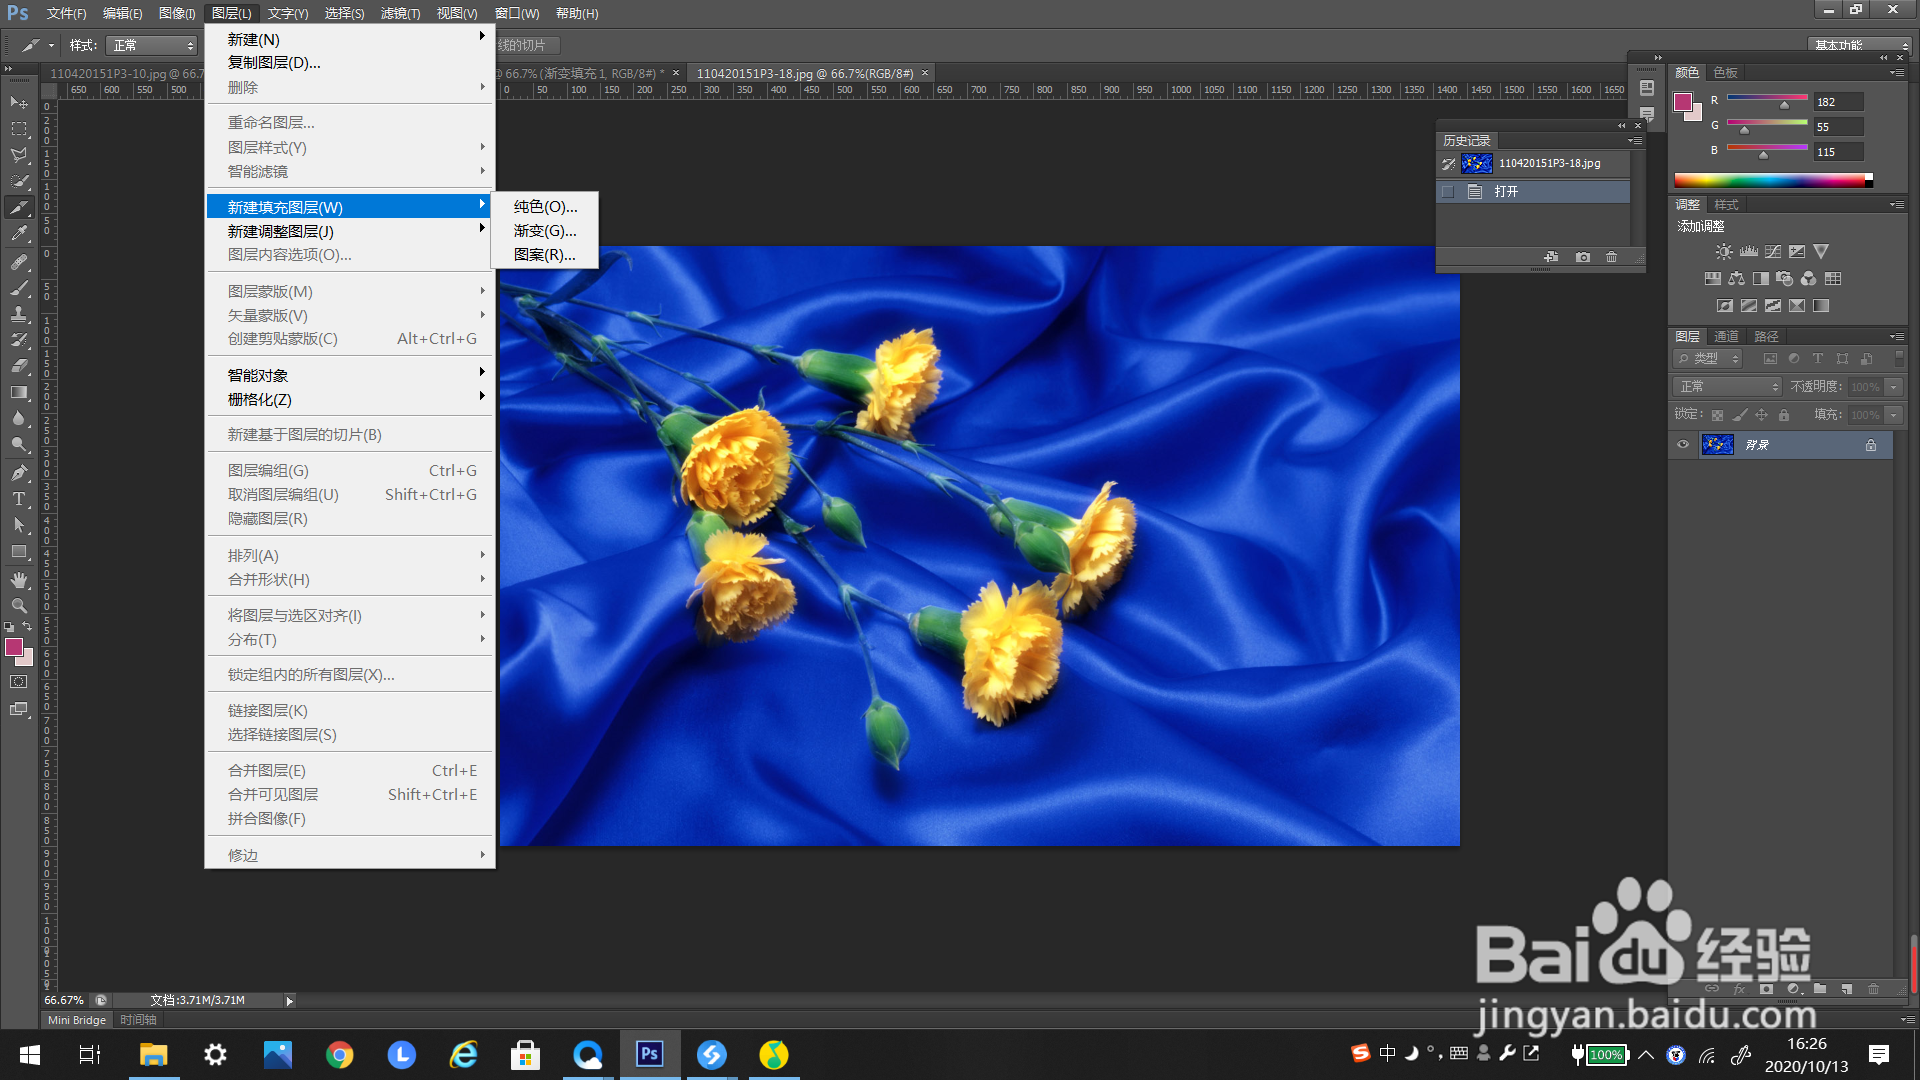Click 复制图层(D)... menu entry
Screen dimensions: 1920x1080
point(274,63)
